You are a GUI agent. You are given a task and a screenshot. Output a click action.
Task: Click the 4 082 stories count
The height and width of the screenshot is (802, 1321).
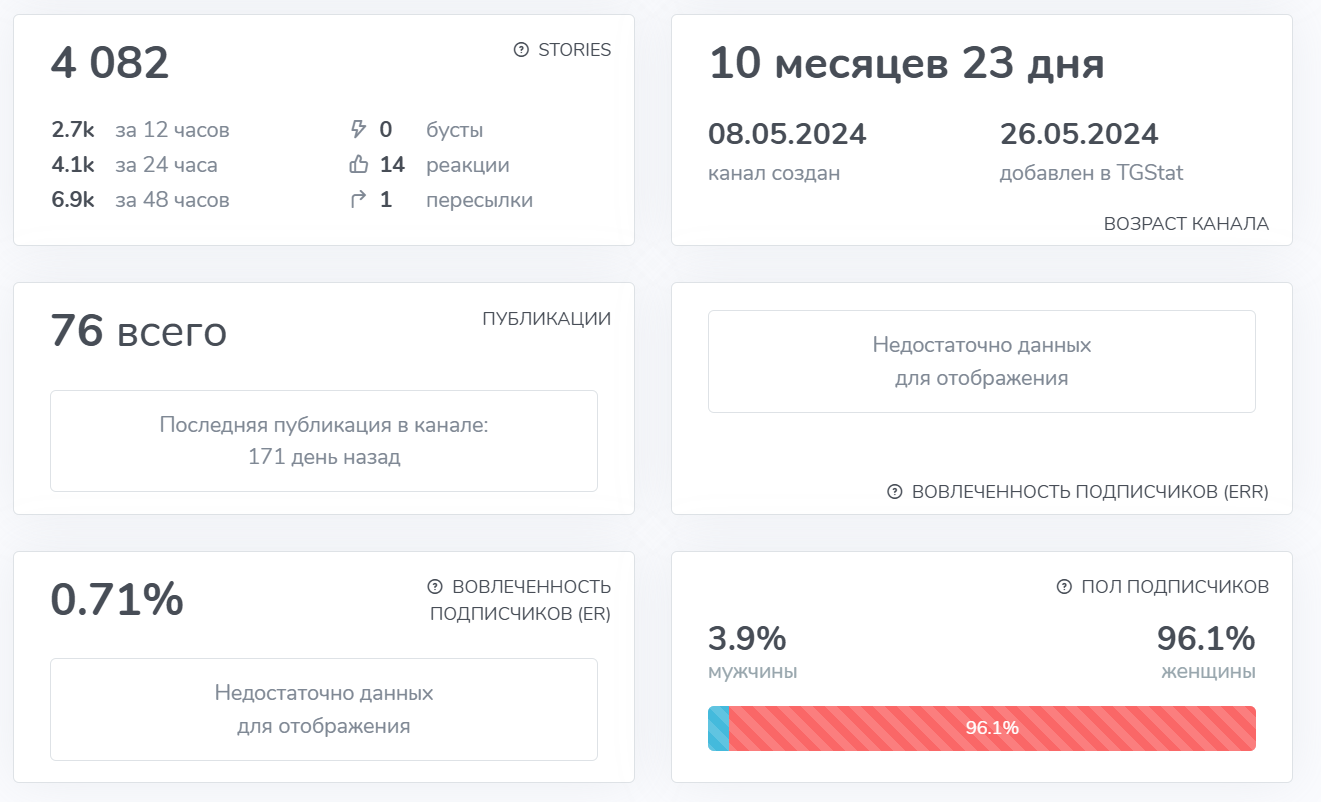pos(110,64)
